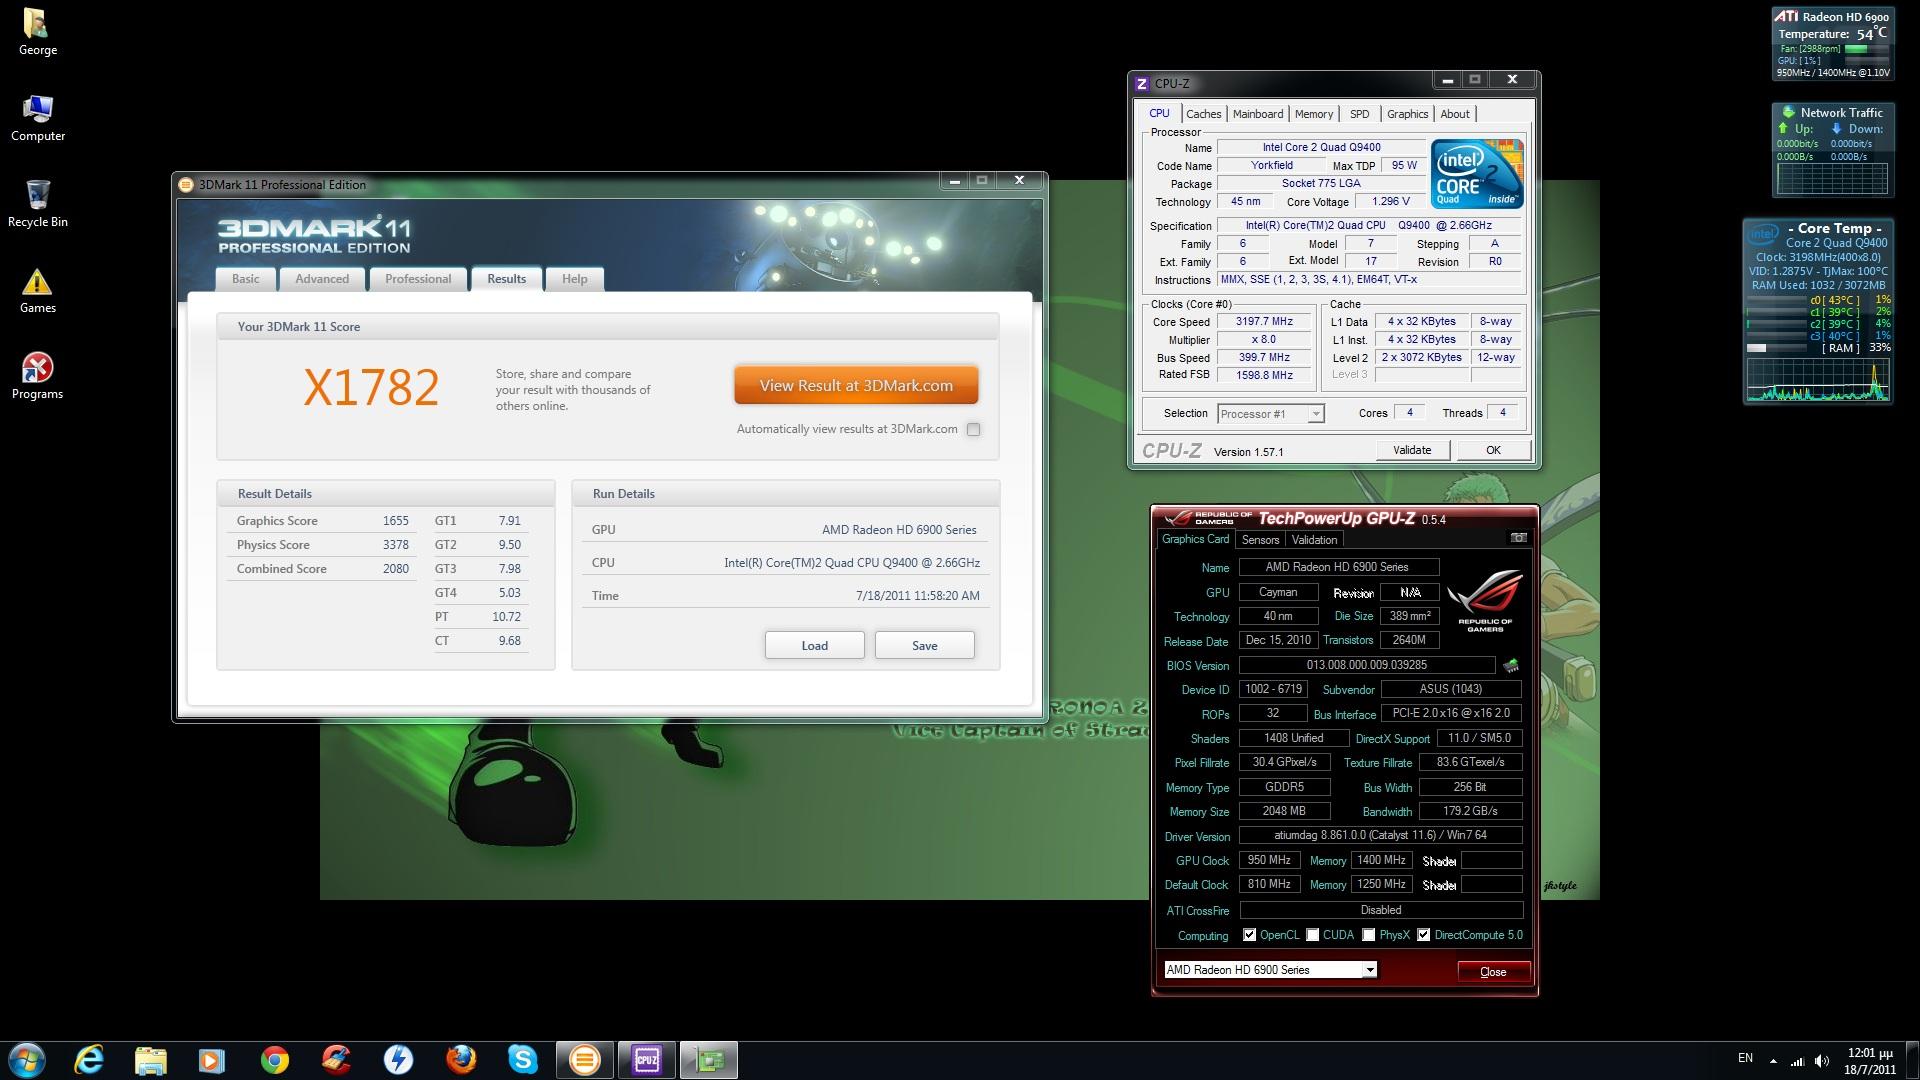The width and height of the screenshot is (1920, 1080).
Task: Switch to Mainboard tab in CPU-Z
Action: point(1257,114)
